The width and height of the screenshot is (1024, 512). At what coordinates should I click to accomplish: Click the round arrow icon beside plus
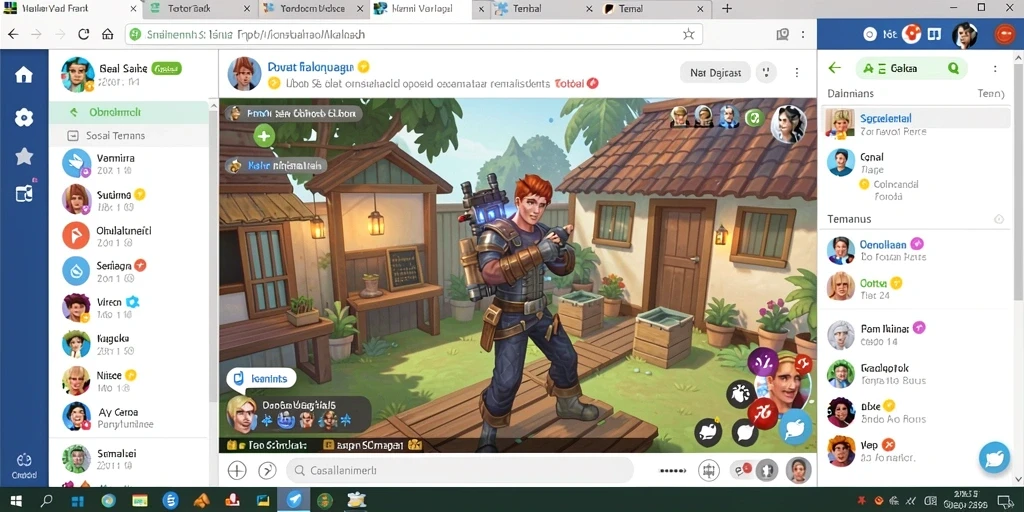[x=268, y=470]
